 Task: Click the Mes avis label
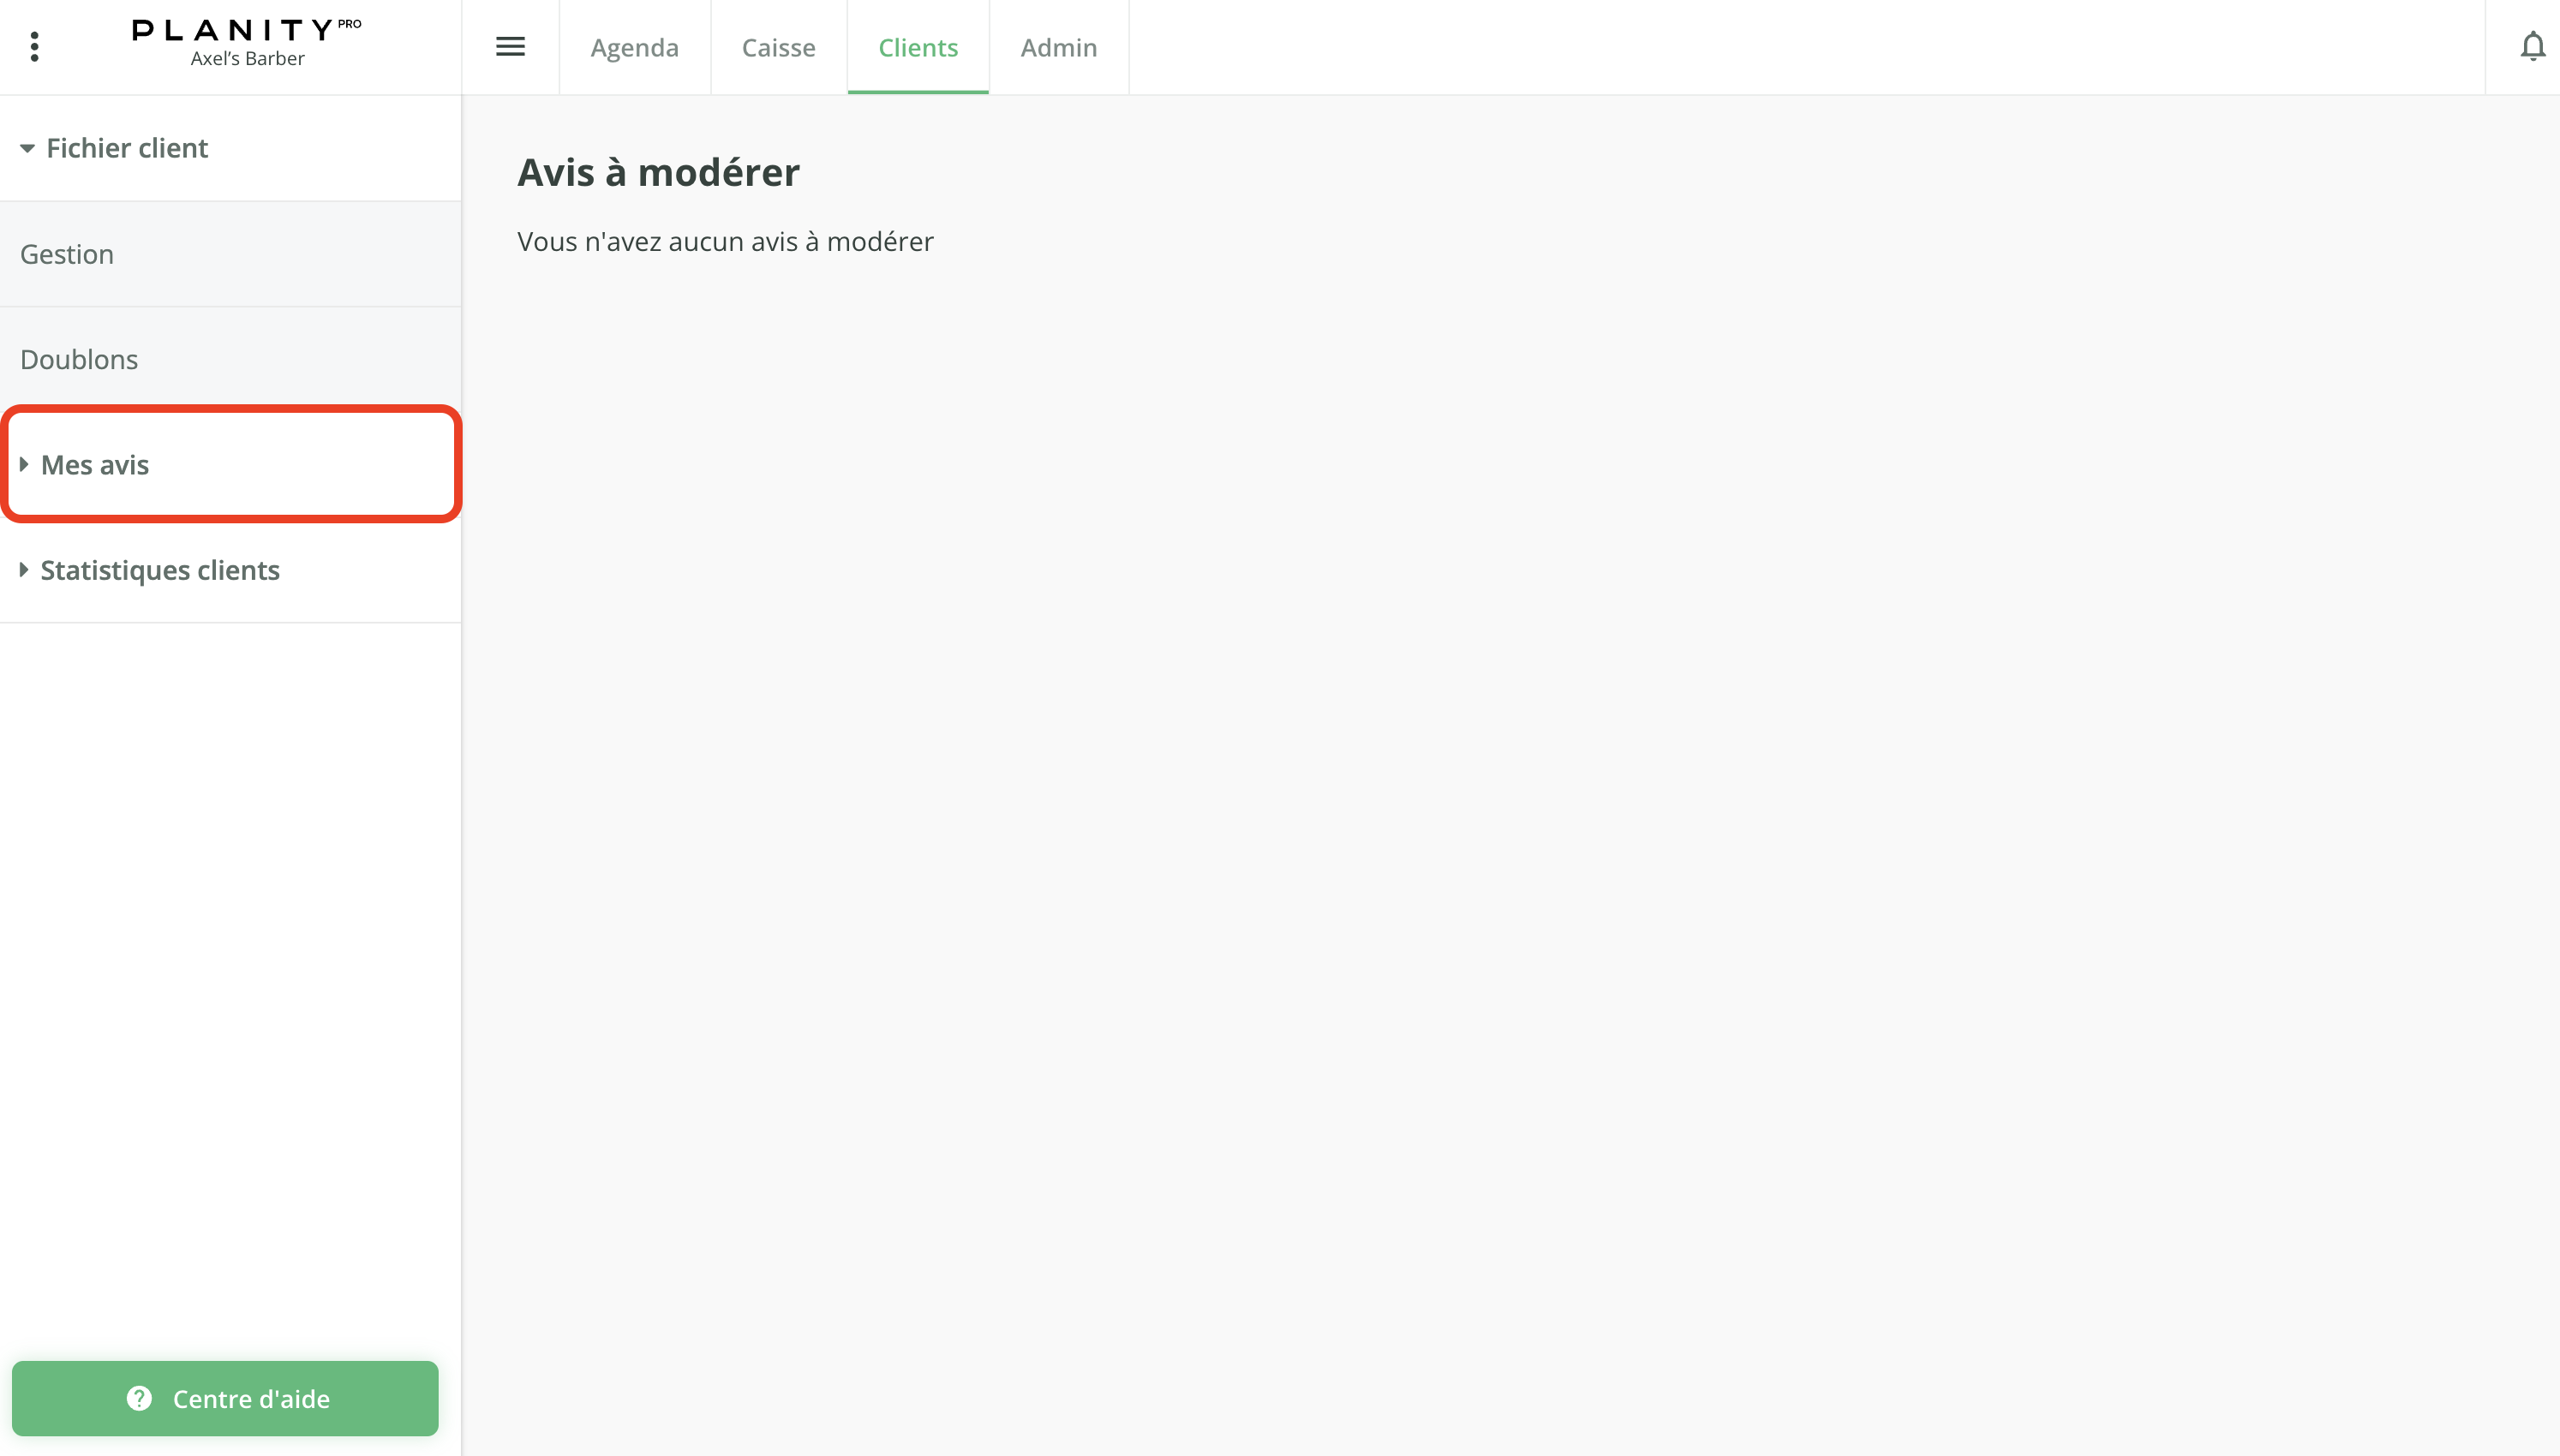click(95, 465)
